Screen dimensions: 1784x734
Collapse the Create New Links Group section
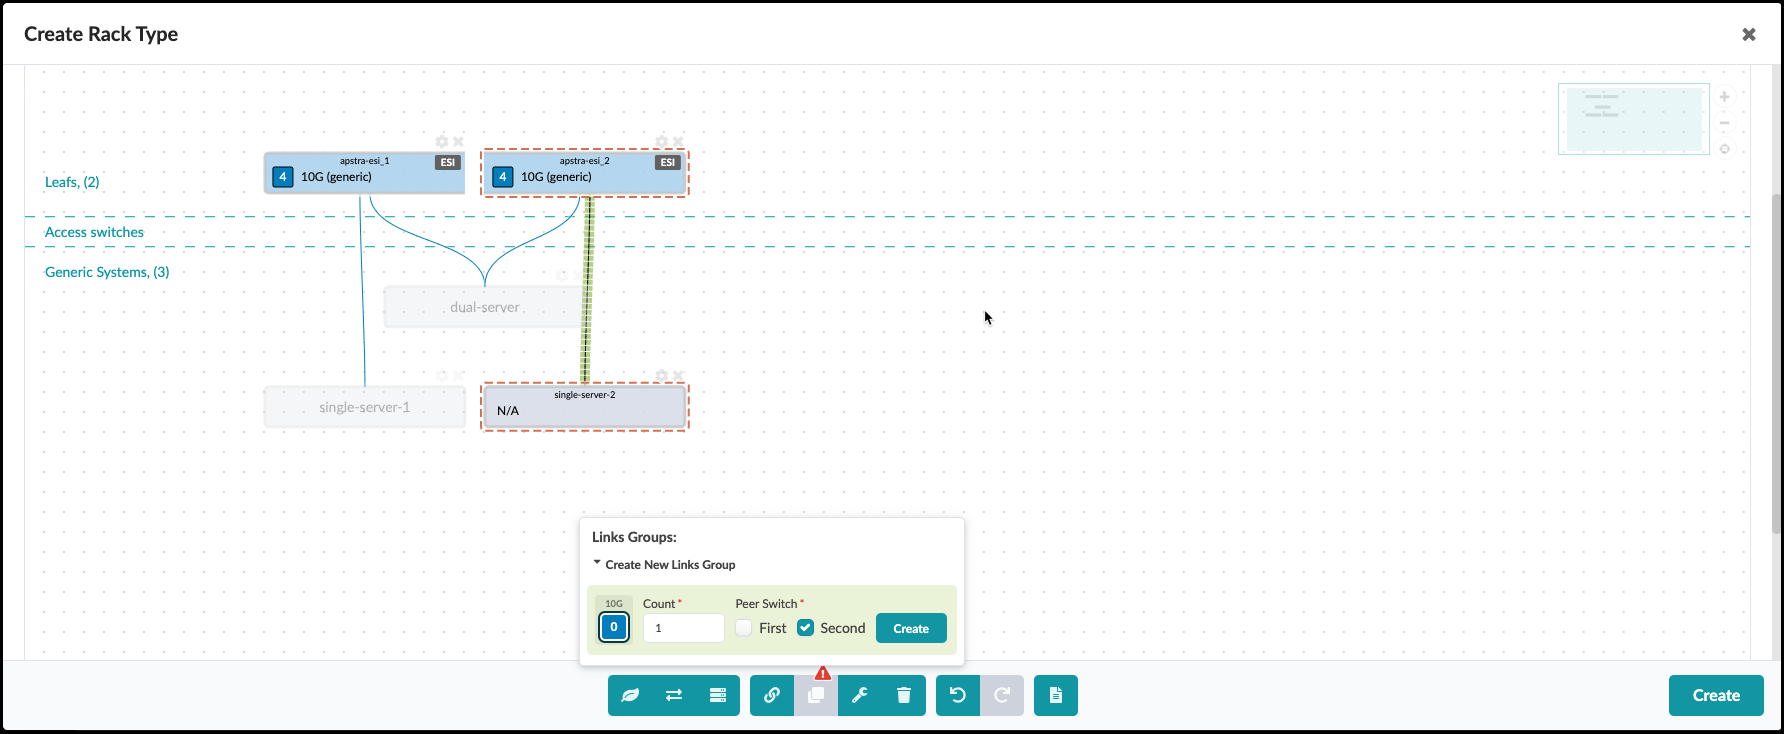(x=597, y=564)
